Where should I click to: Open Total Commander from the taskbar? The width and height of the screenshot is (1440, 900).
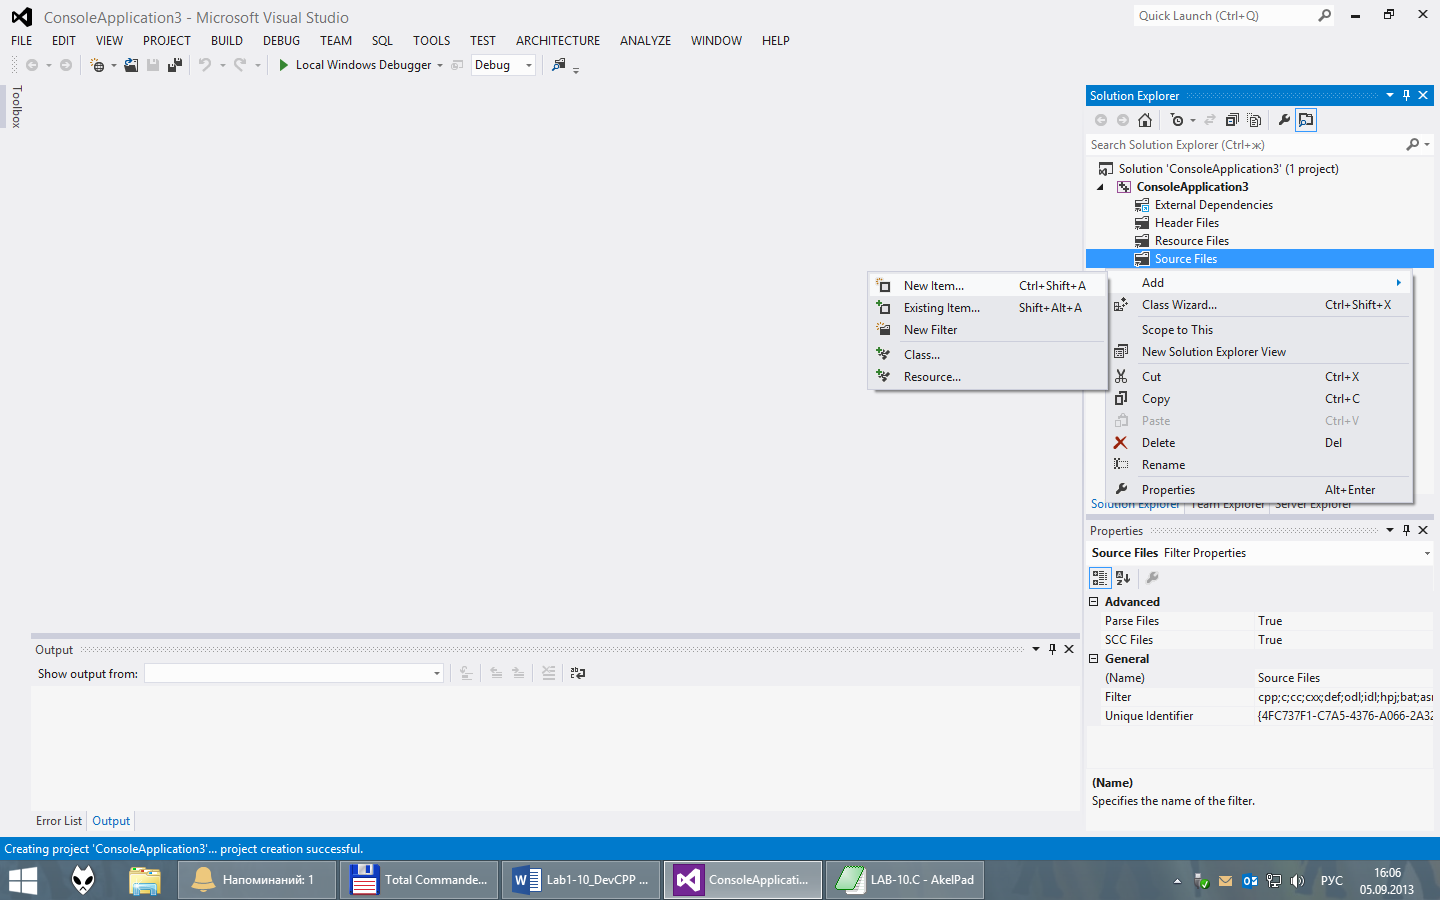[419, 880]
